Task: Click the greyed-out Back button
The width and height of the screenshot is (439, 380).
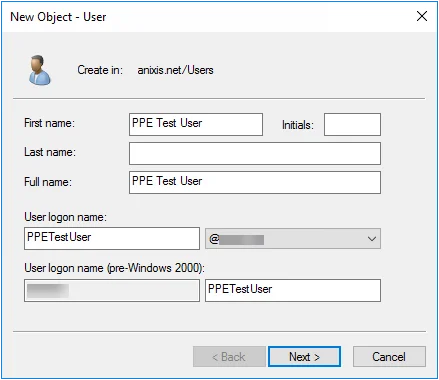Action: pyautogui.click(x=229, y=357)
